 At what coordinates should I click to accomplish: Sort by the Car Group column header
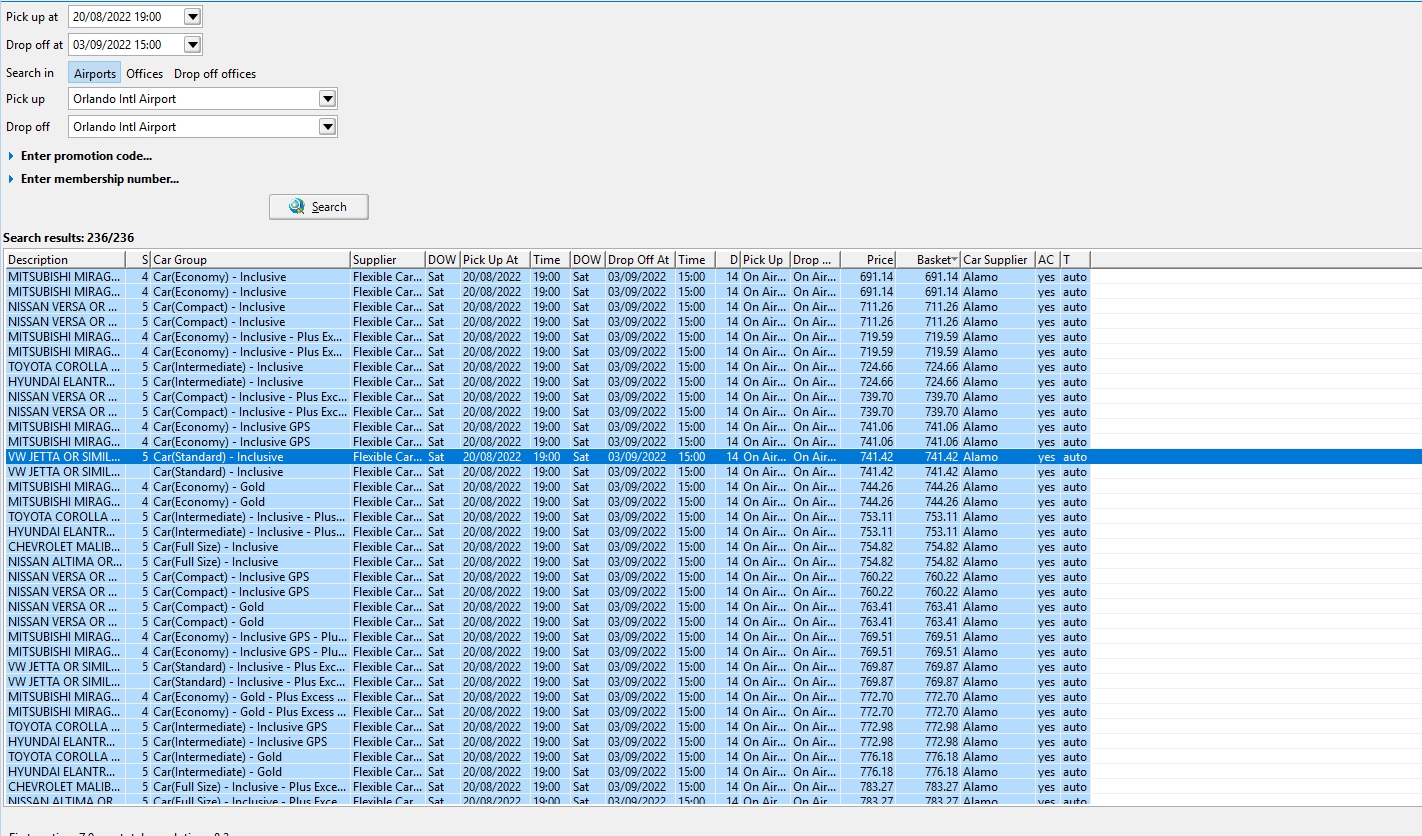coord(250,260)
